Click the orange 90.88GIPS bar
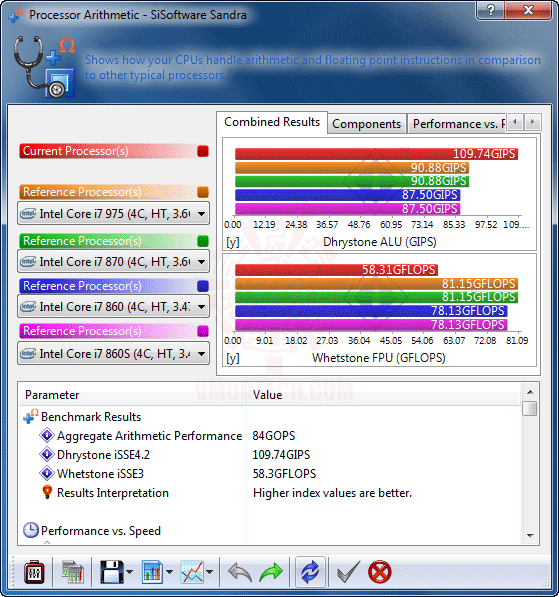Image resolution: width=559 pixels, height=597 pixels. pyautogui.click(x=352, y=168)
